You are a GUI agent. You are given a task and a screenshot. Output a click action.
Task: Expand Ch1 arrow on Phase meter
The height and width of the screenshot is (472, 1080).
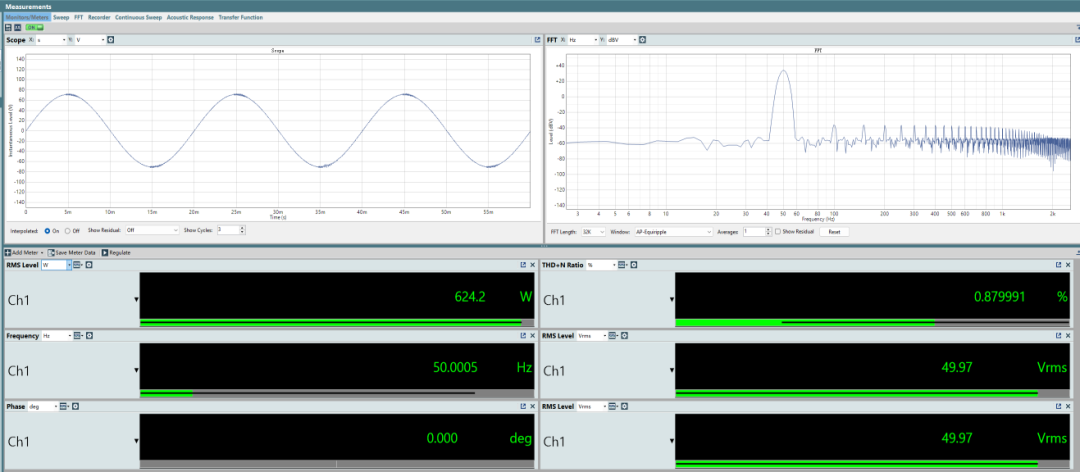tap(136, 441)
